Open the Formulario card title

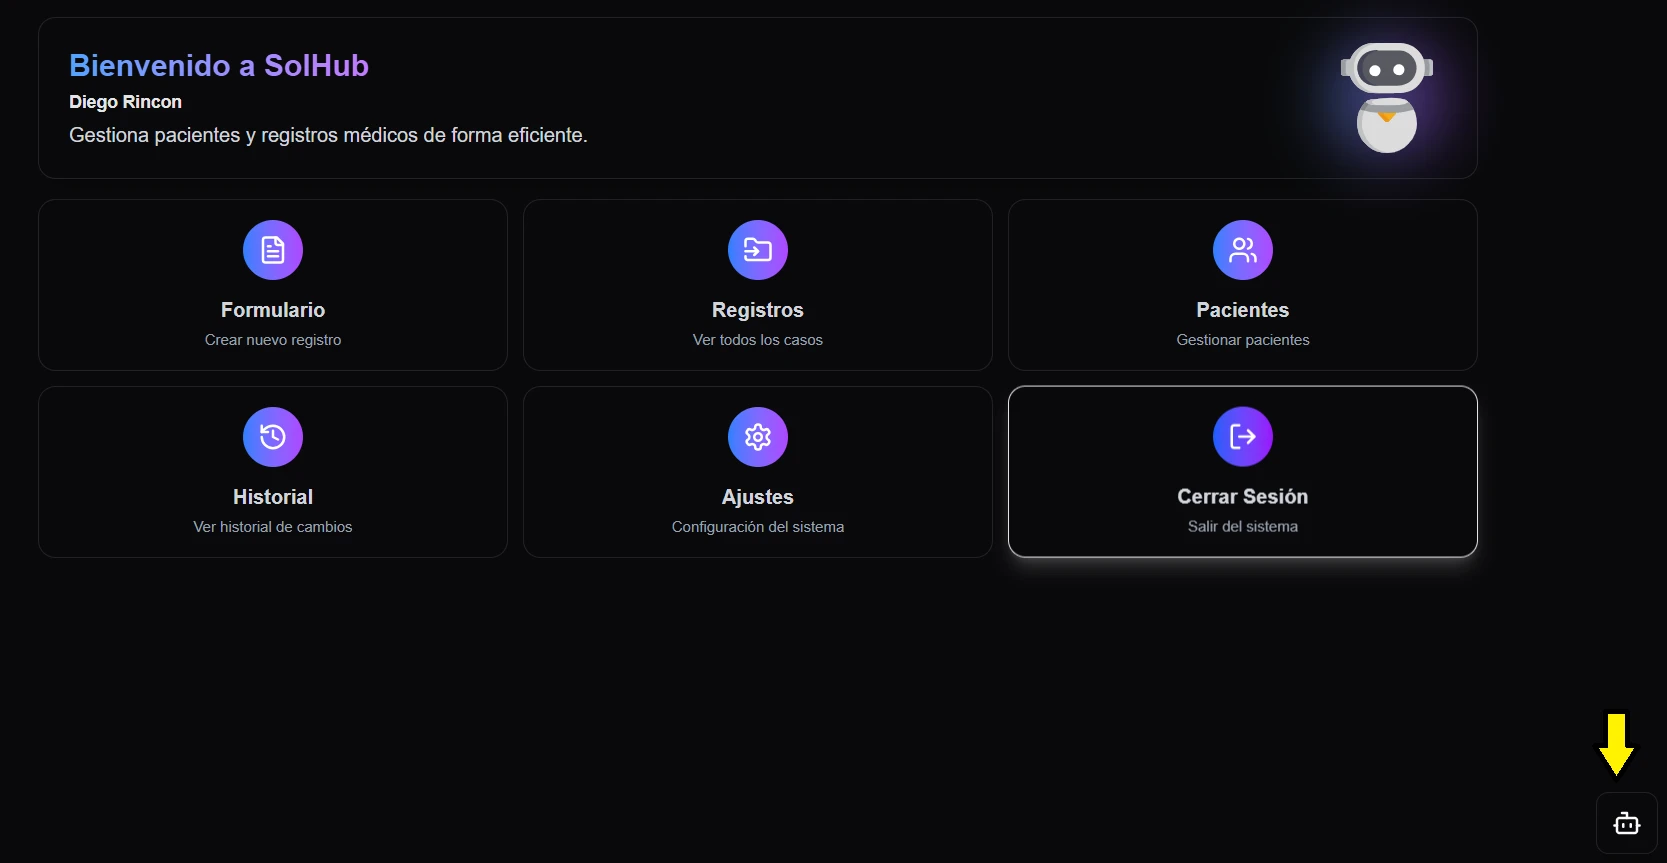(273, 310)
